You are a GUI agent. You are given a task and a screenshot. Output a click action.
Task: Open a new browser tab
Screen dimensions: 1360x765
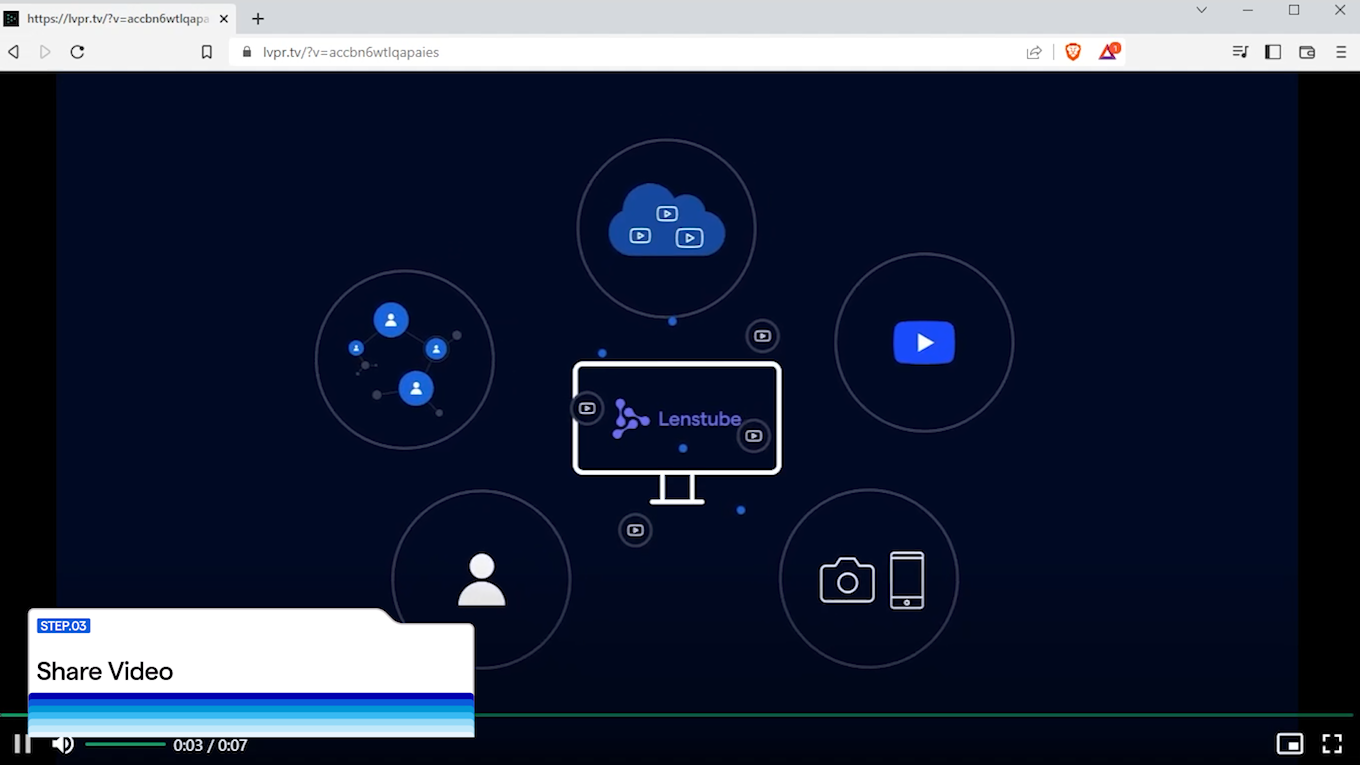pos(258,18)
